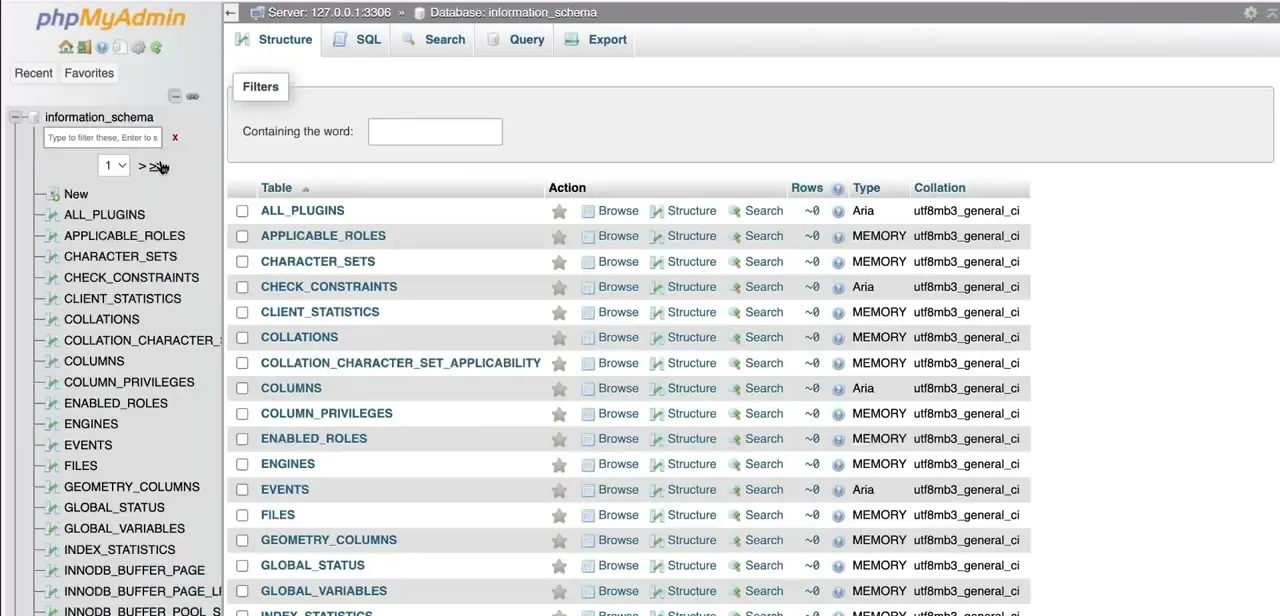Reload navigation panel green refresh icon

(156, 47)
